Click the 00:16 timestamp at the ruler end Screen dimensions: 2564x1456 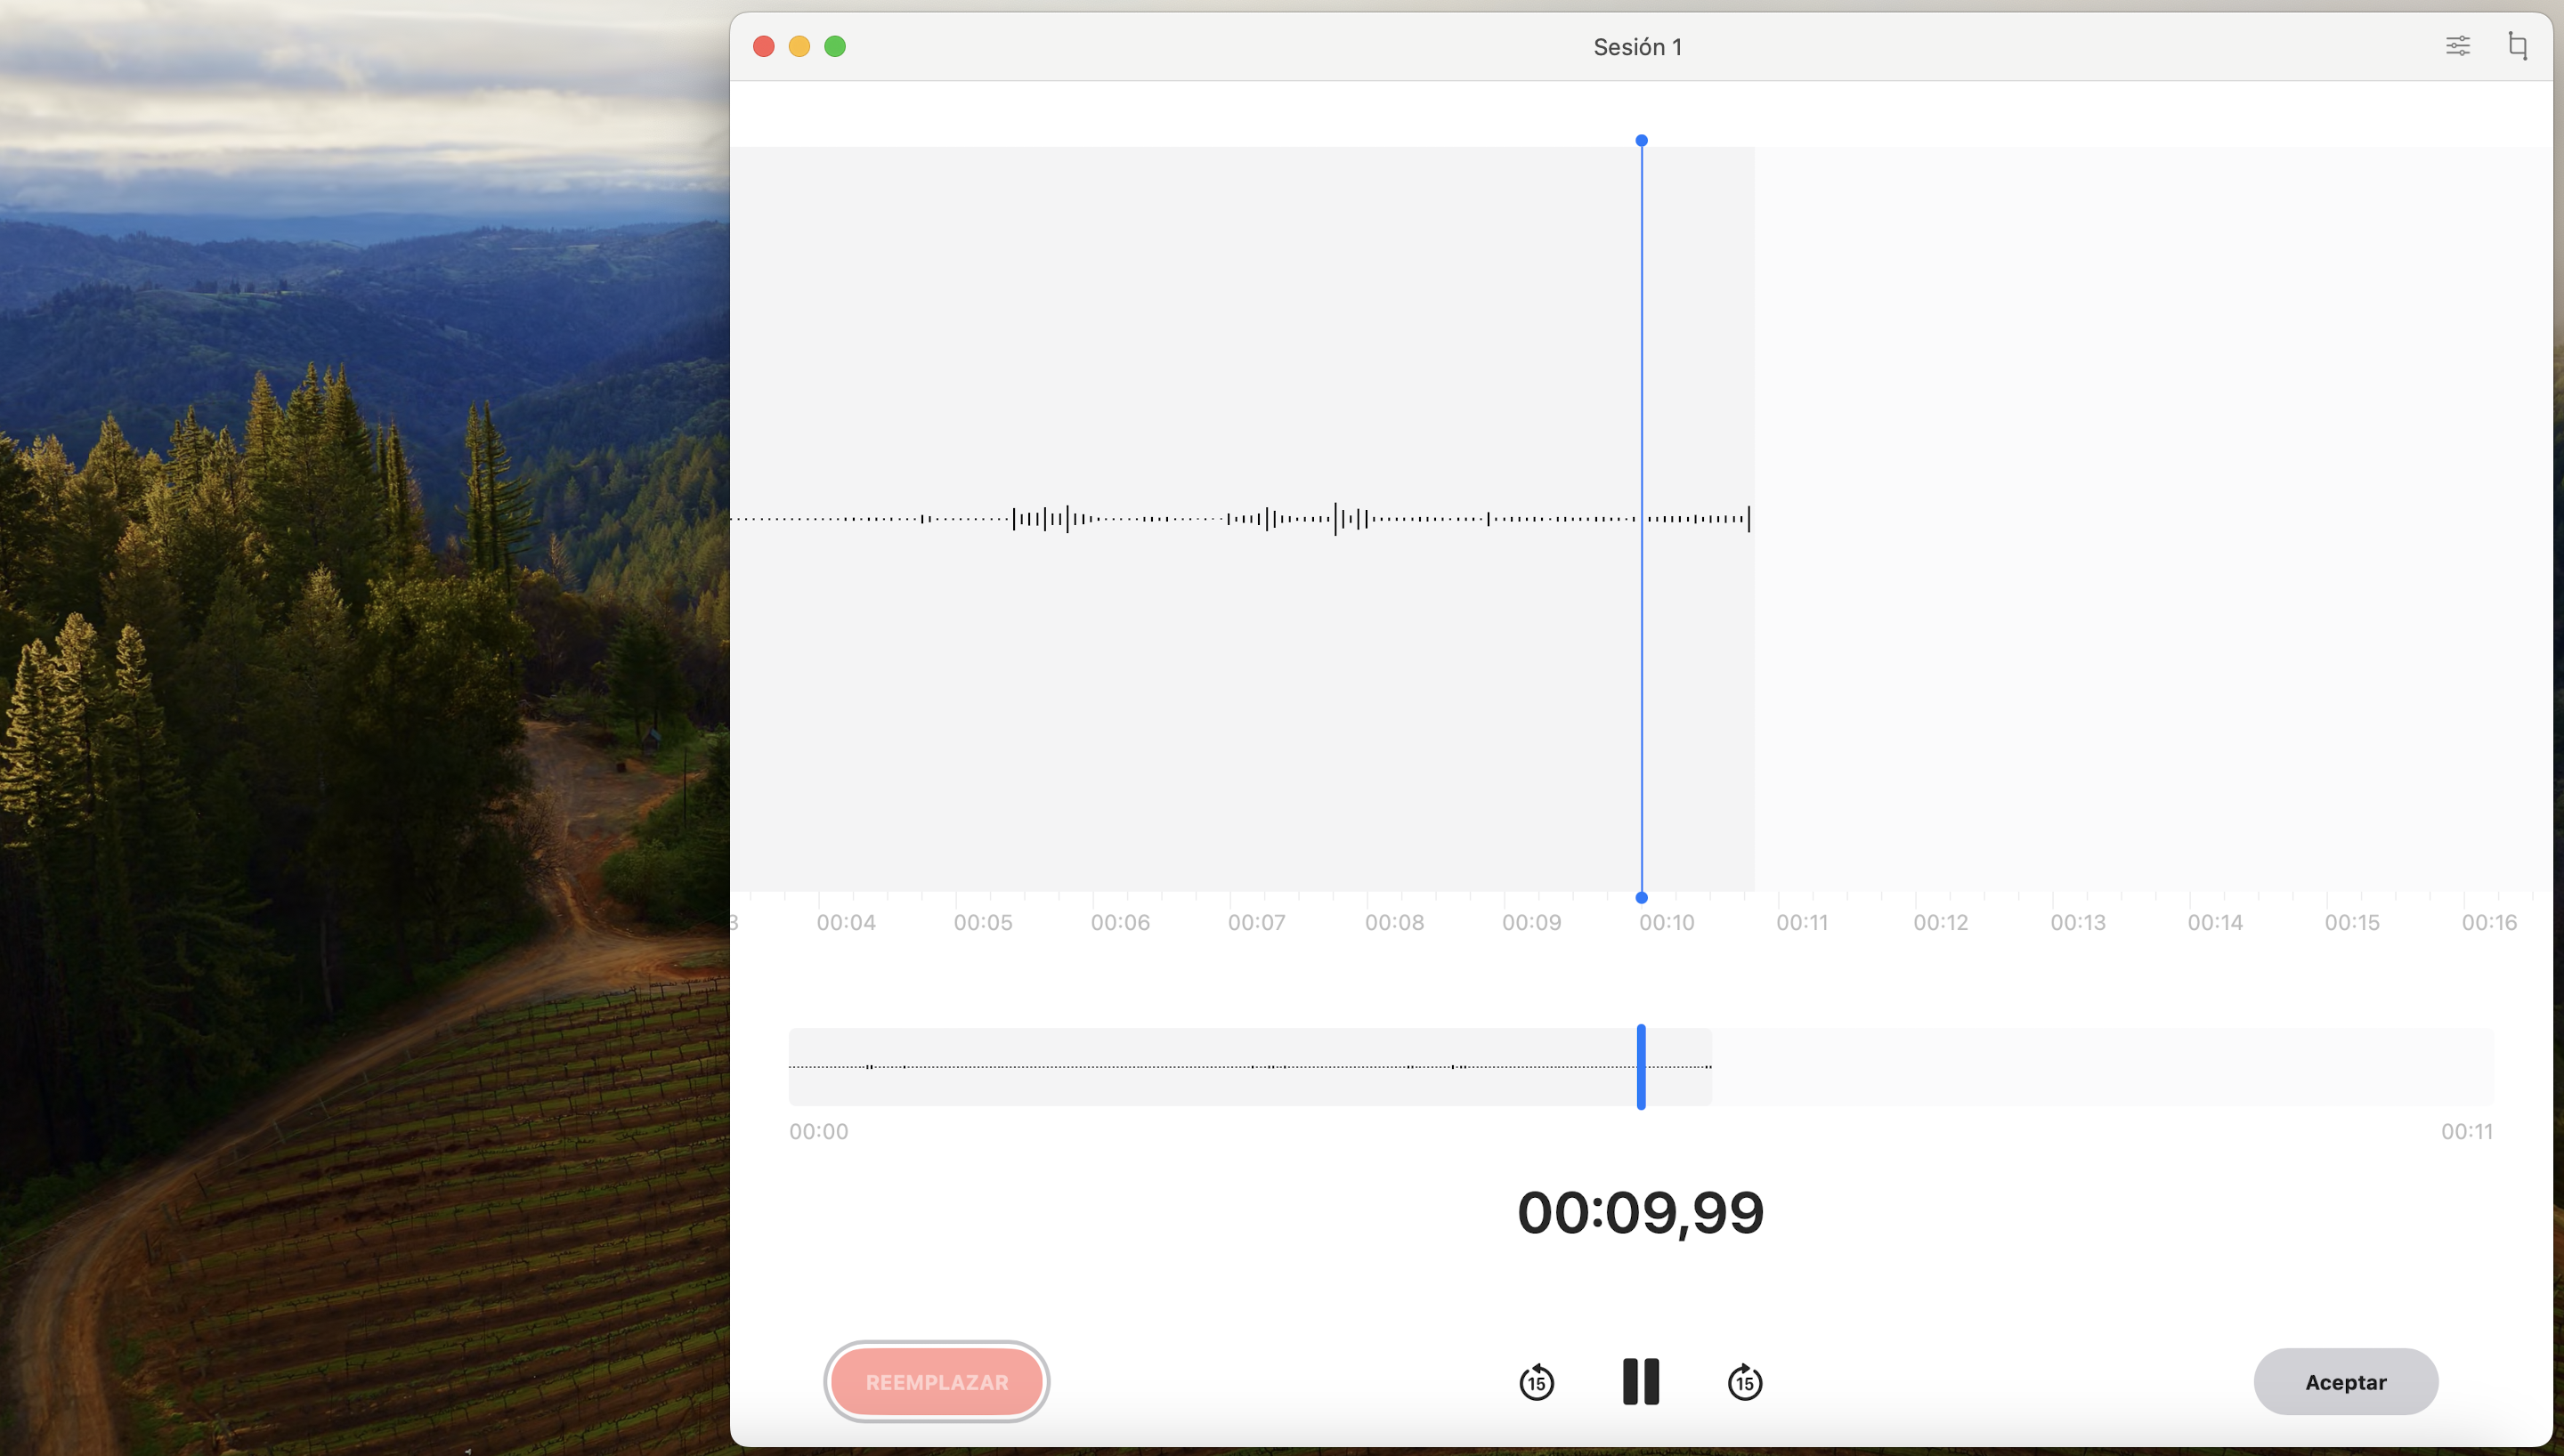pyautogui.click(x=2492, y=921)
